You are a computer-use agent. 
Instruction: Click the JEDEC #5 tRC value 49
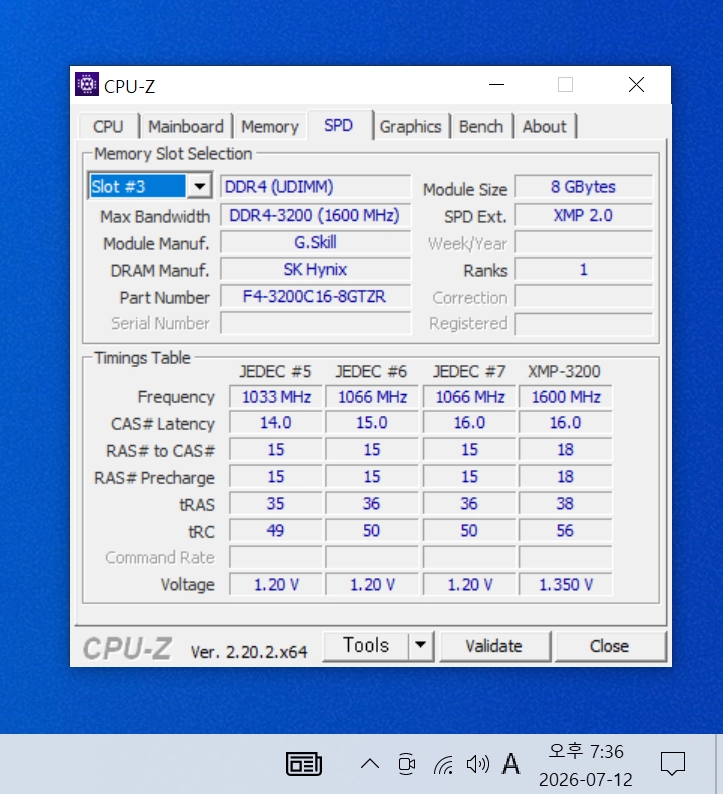point(276,531)
